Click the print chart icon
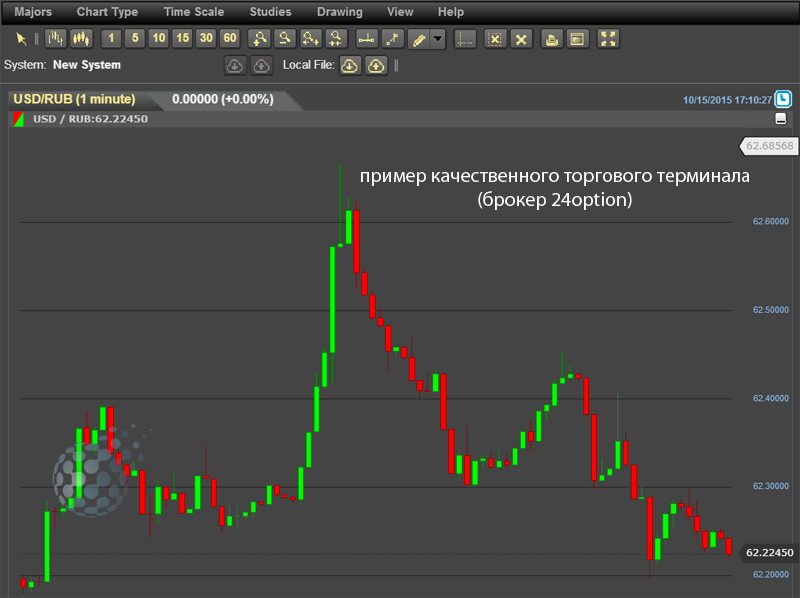 tap(552, 39)
